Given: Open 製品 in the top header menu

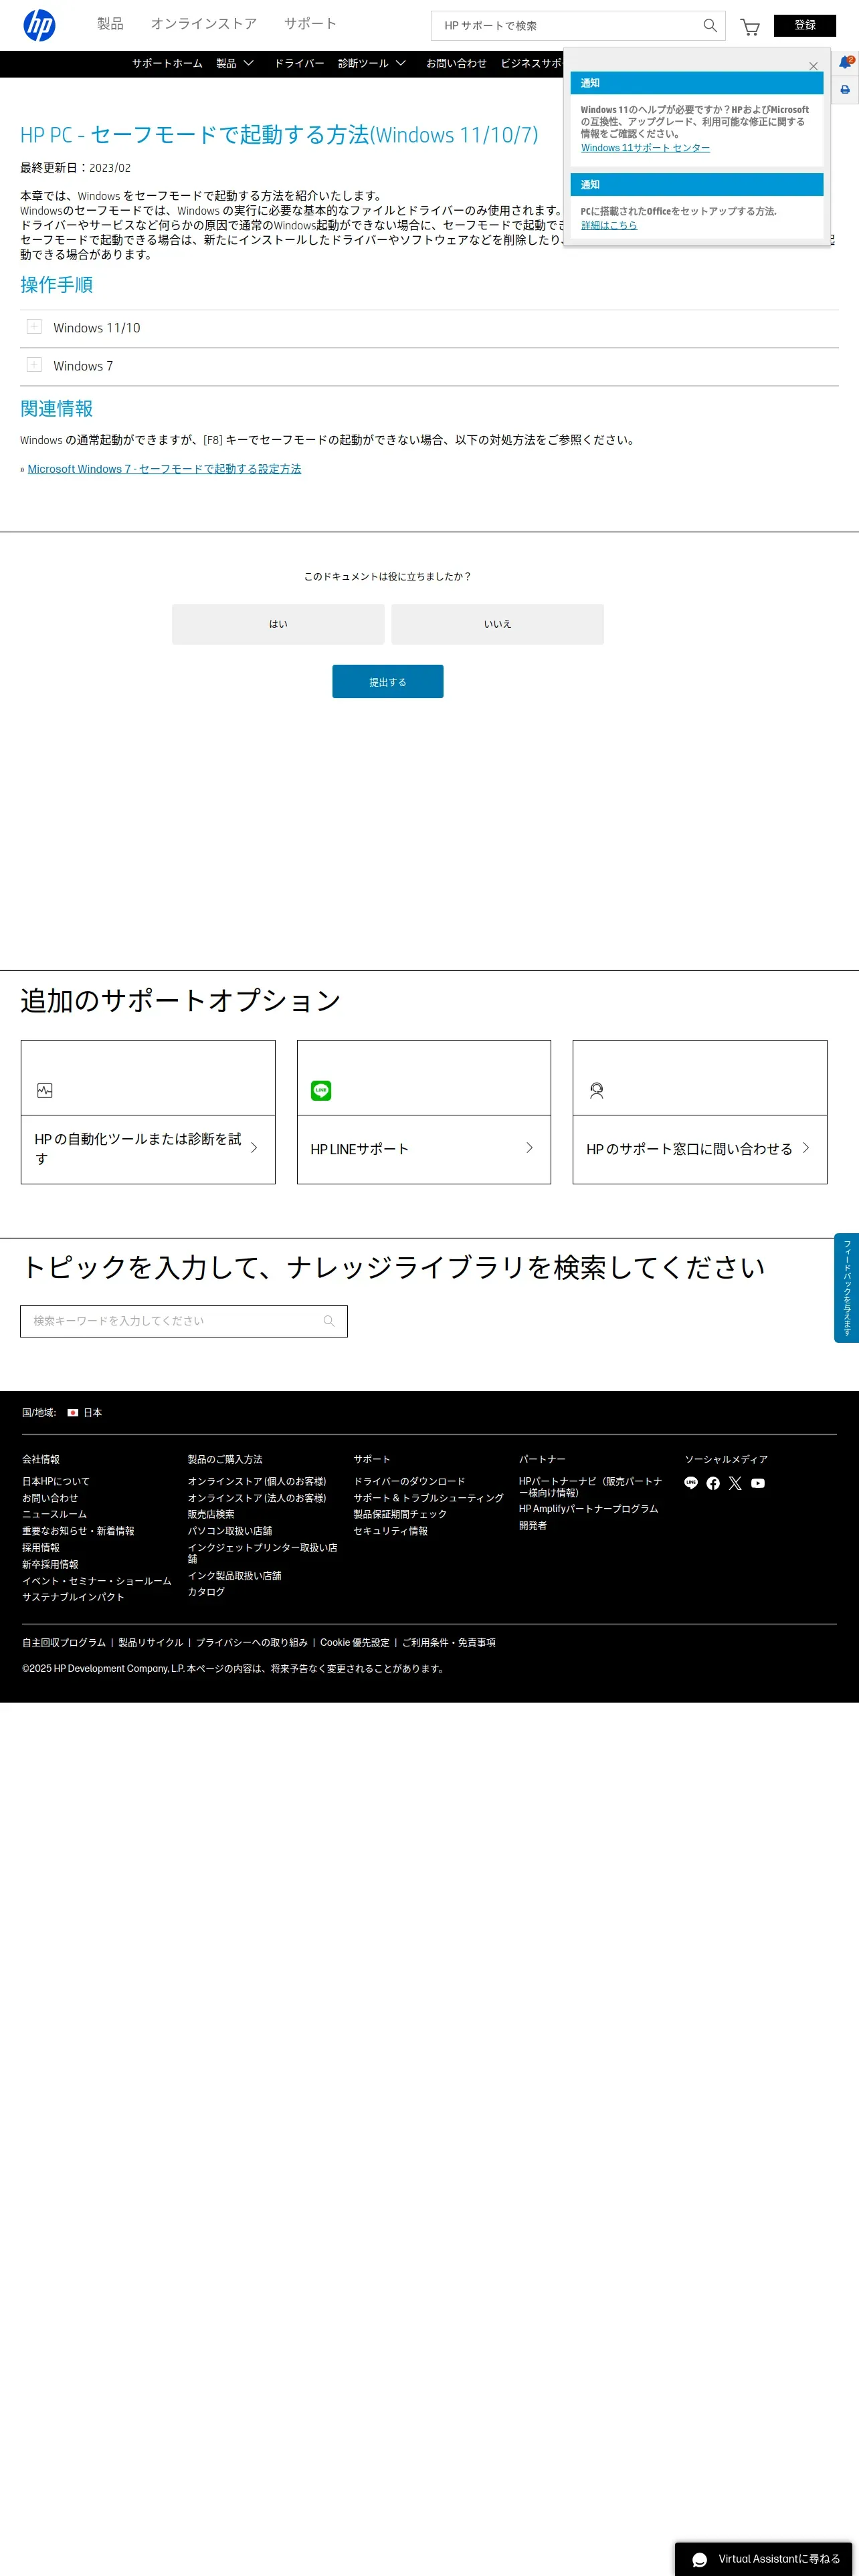Looking at the screenshot, I should click(110, 23).
